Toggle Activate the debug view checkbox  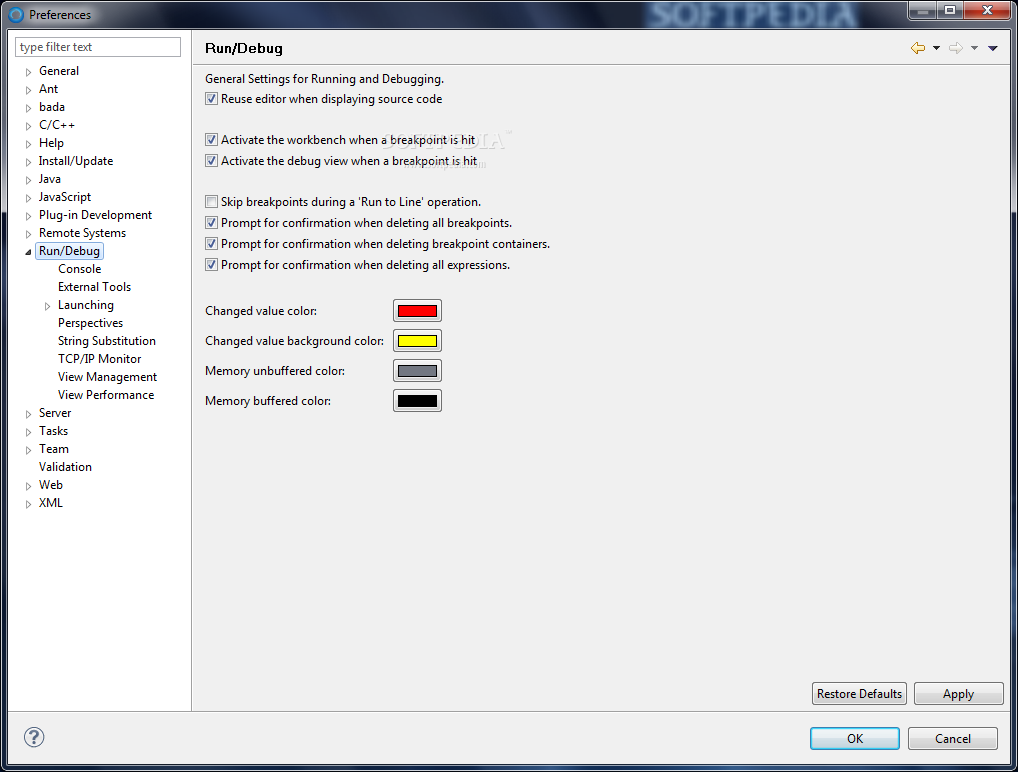[211, 160]
